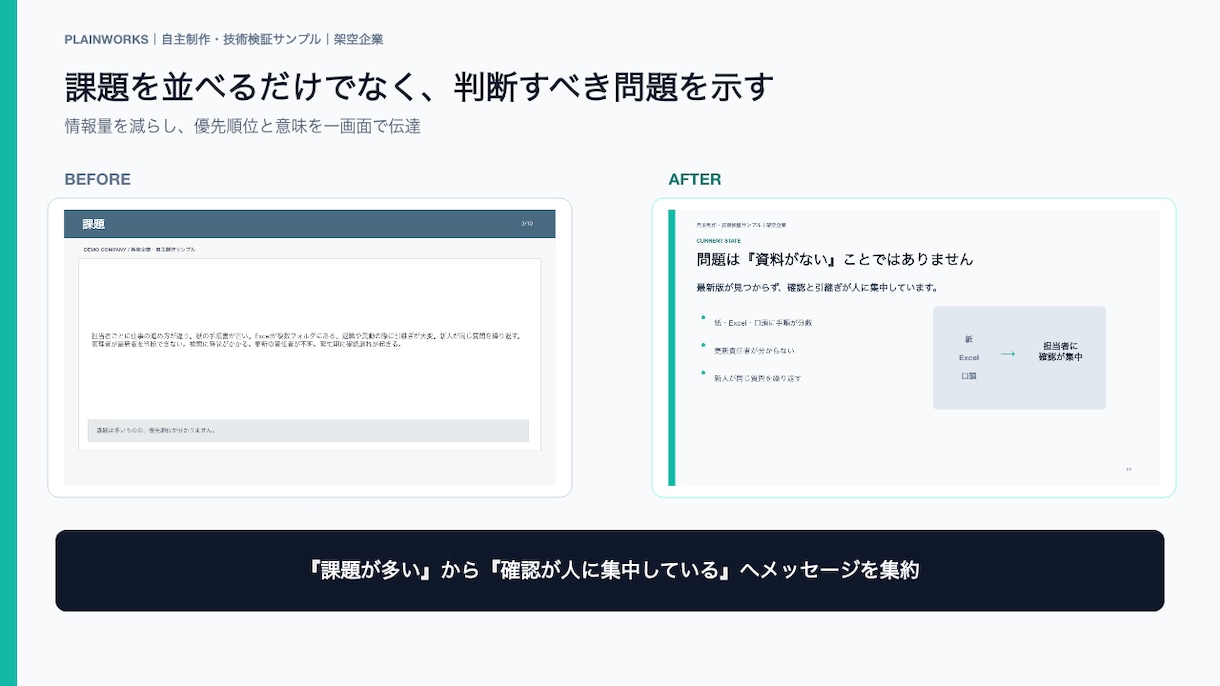Click the 課題 title bar in BEFORE slide
Image resolution: width=1220 pixels, height=686 pixels.
tap(310, 224)
